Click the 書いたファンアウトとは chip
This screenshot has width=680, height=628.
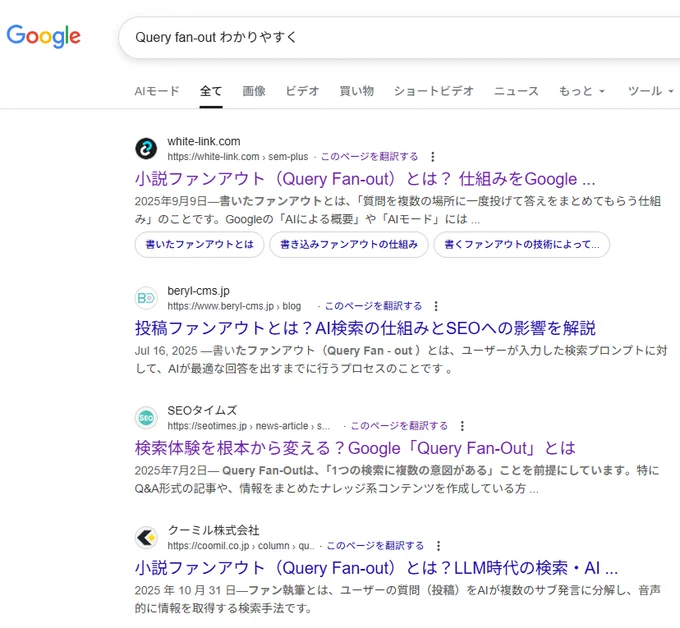[x=199, y=245]
